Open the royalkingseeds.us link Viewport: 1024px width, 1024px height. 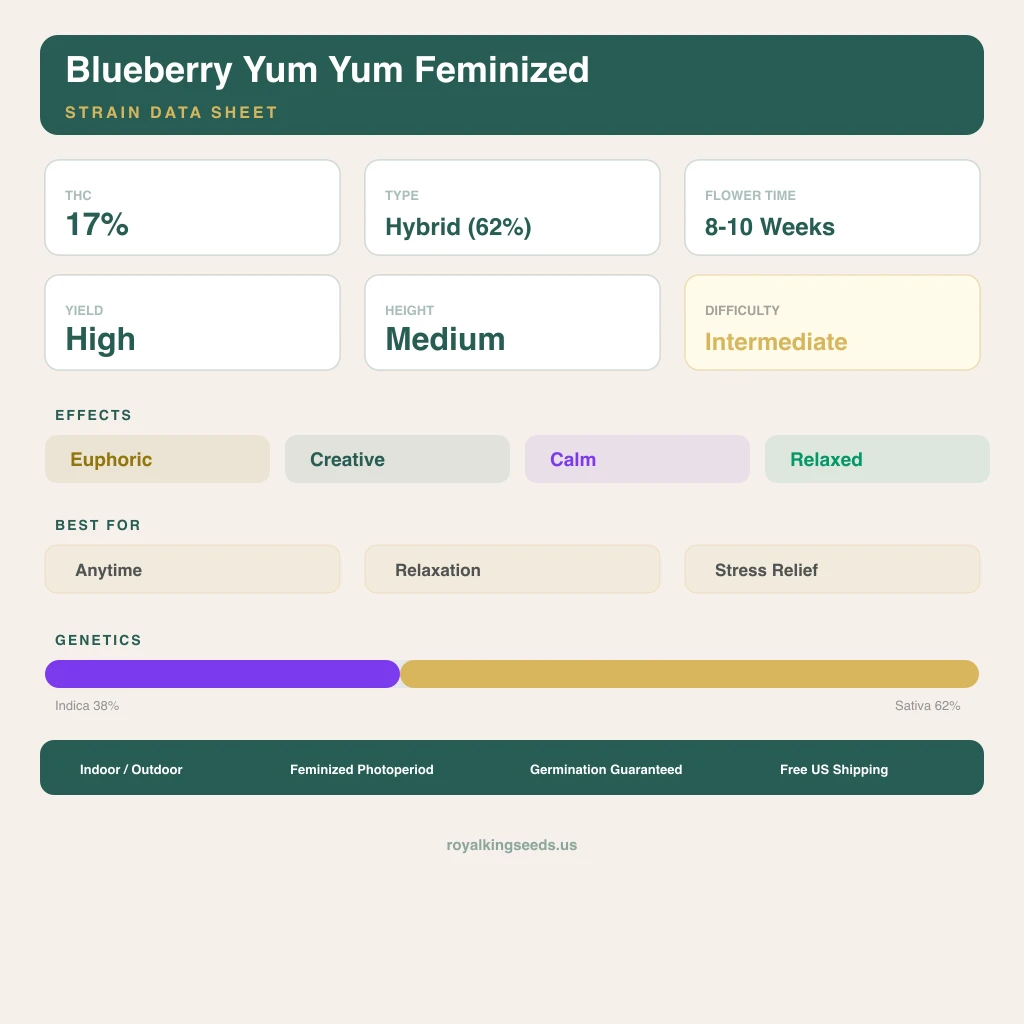pos(512,845)
